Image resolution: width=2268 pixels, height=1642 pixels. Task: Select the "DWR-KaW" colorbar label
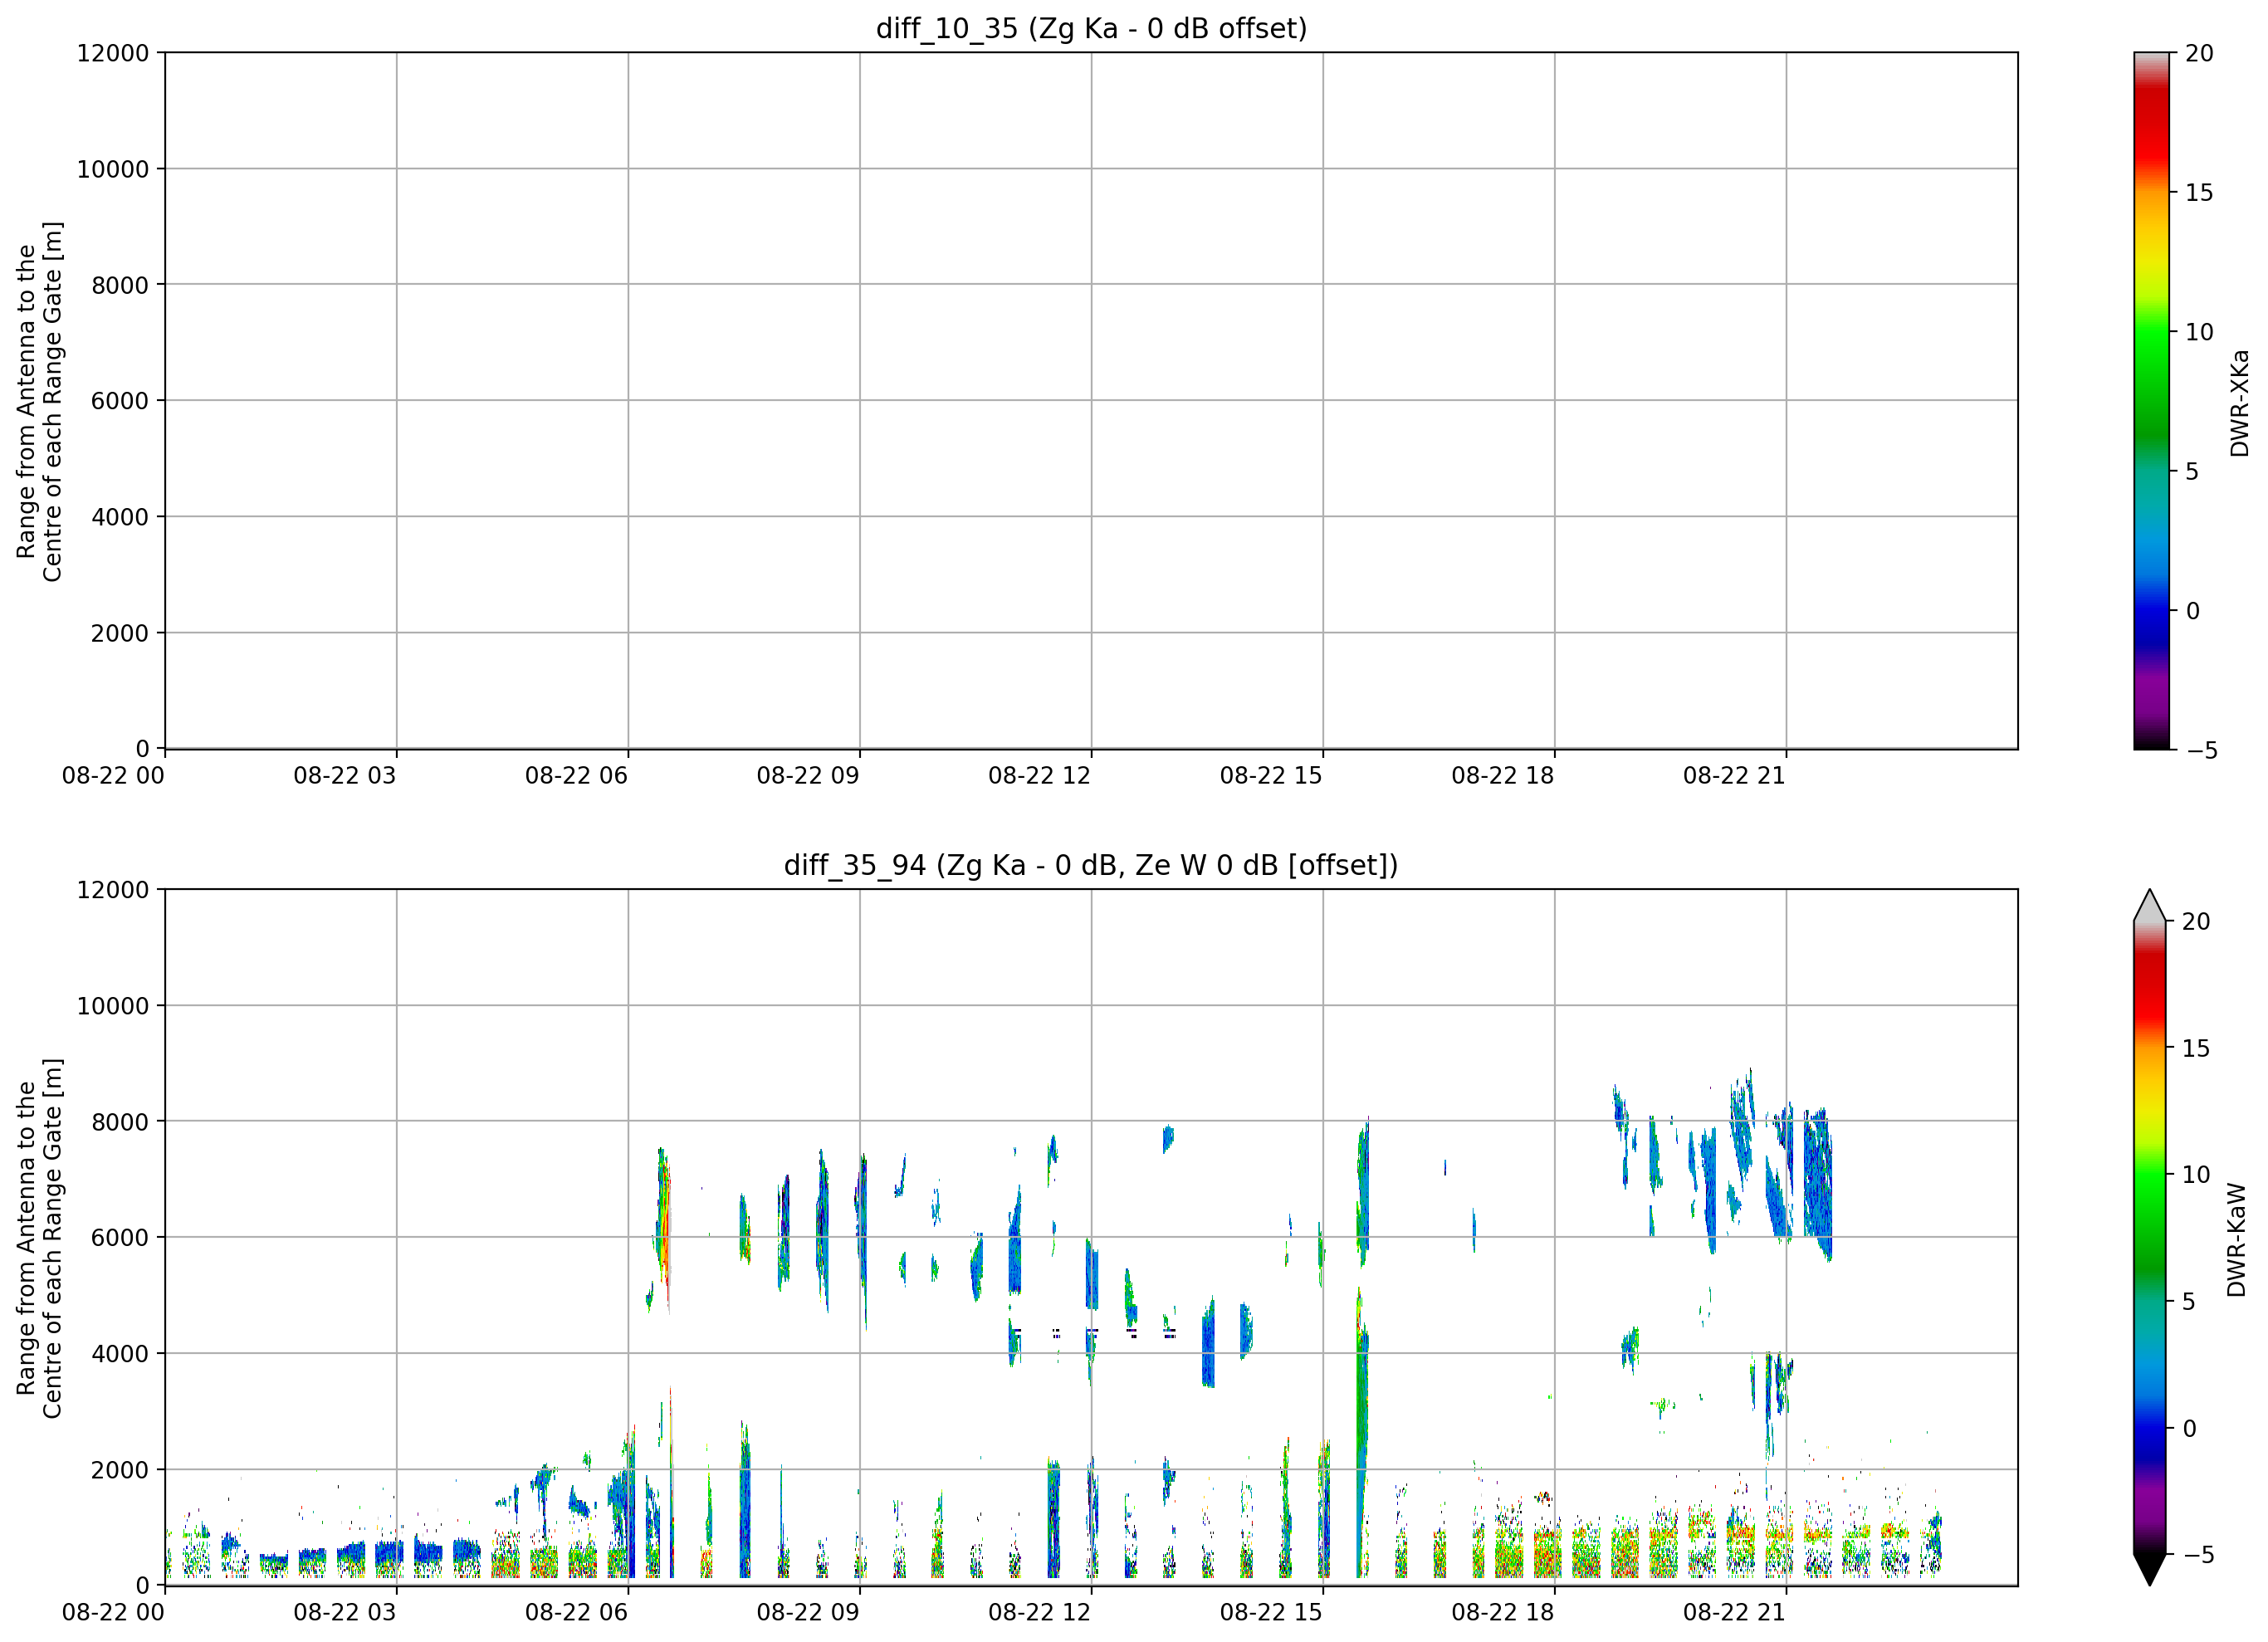click(2237, 1240)
